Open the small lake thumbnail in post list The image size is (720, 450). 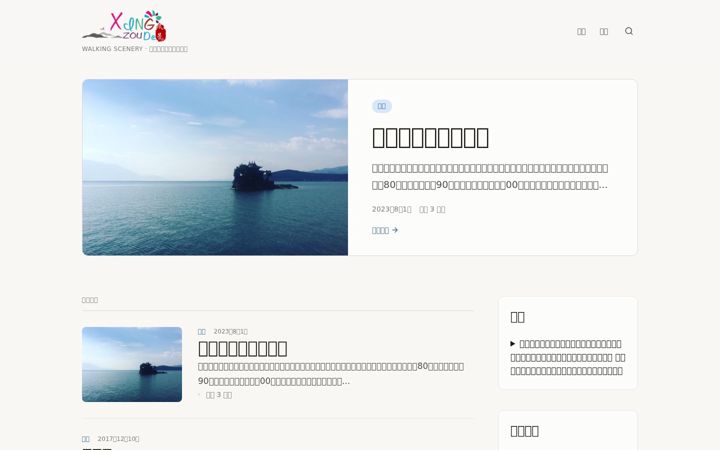(132, 364)
